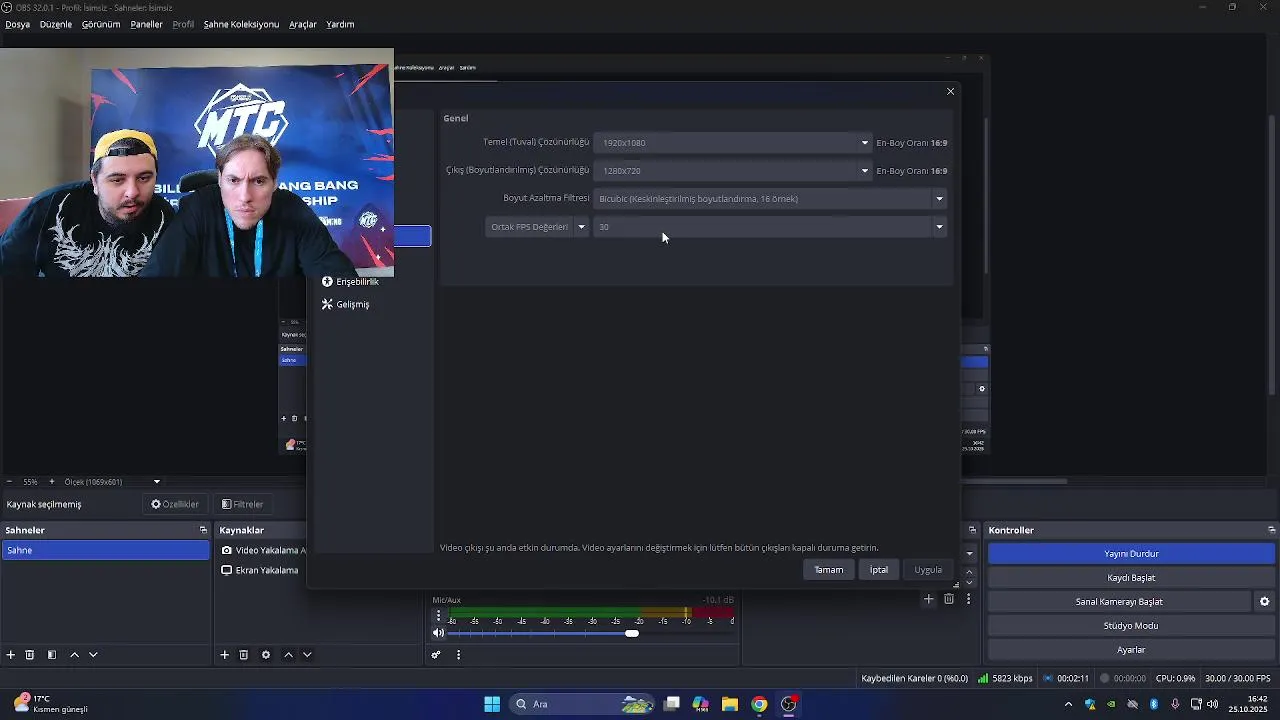
Task: Toggle Stüdyo Modu
Action: pyautogui.click(x=1131, y=626)
